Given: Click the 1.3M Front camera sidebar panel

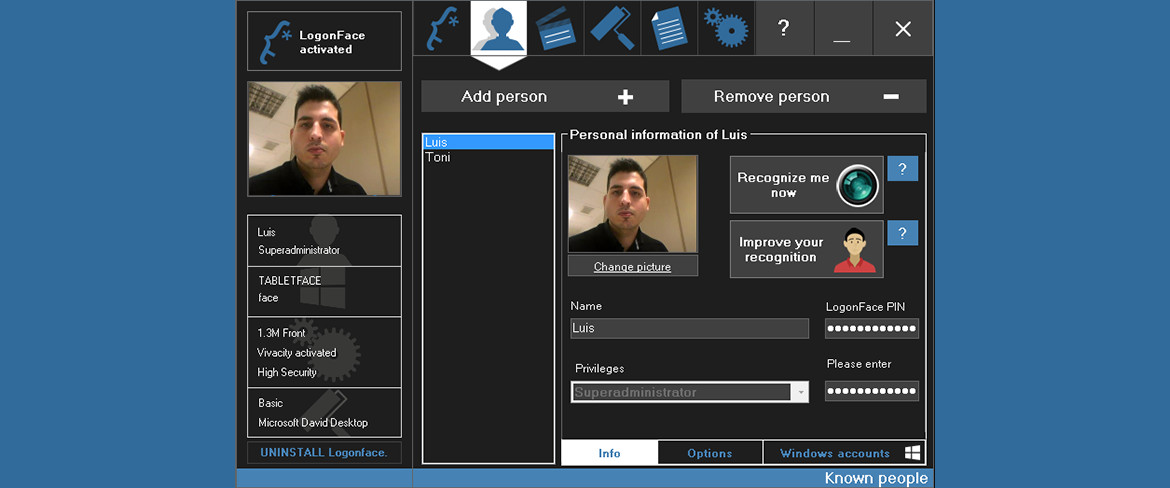Looking at the screenshot, I should click(x=324, y=352).
